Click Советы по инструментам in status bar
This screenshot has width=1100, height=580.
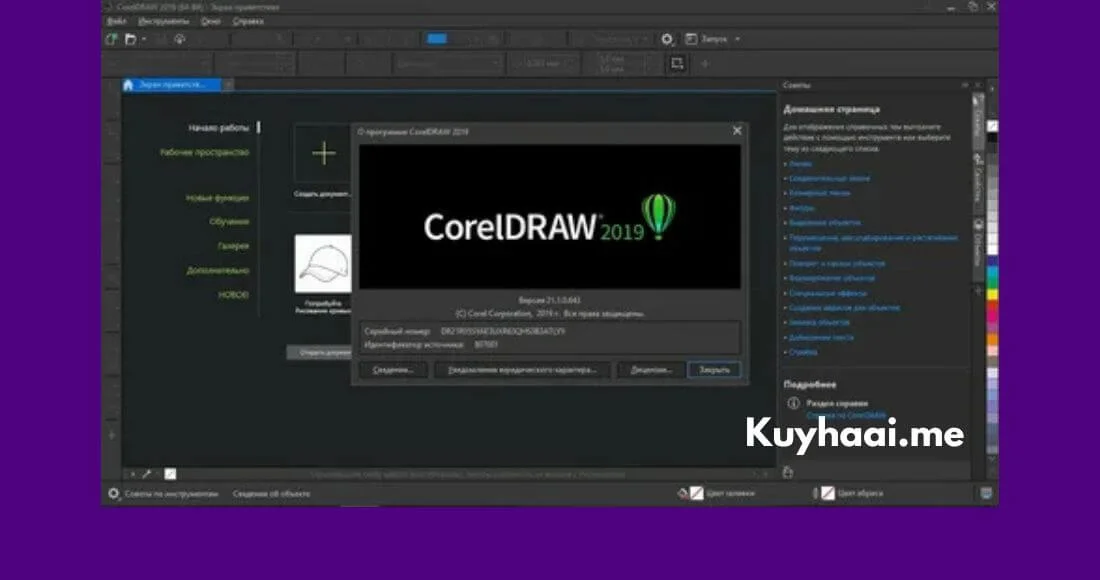tap(171, 494)
